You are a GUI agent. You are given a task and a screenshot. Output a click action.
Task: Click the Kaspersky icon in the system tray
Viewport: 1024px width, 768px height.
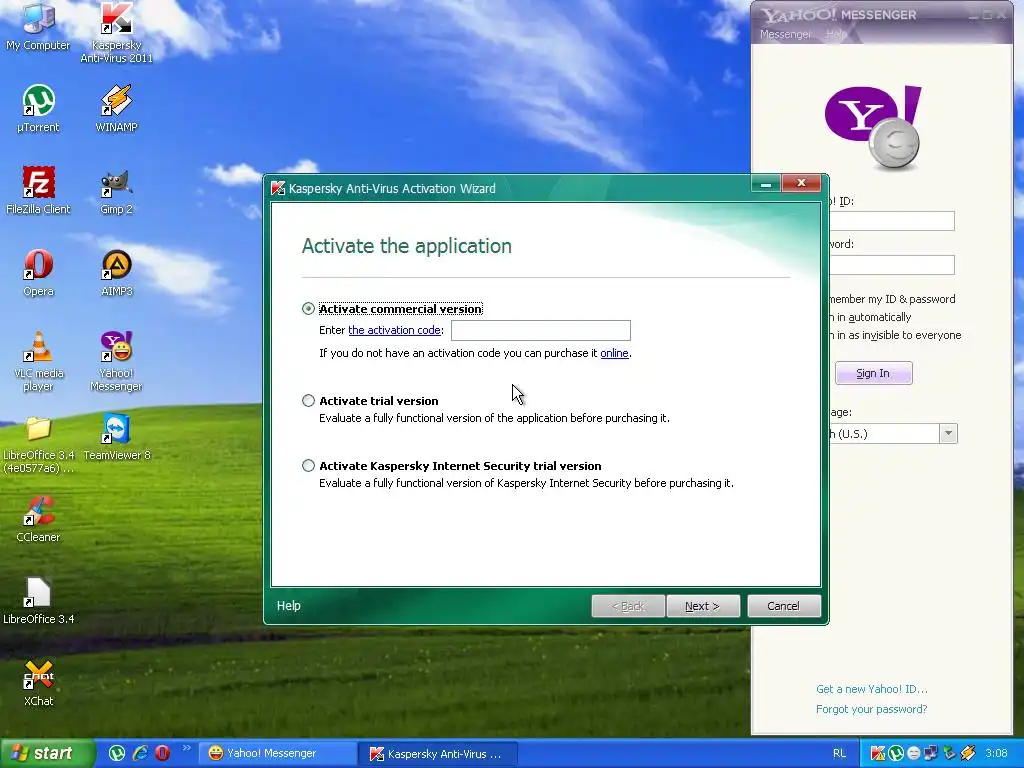pyautogui.click(x=878, y=754)
